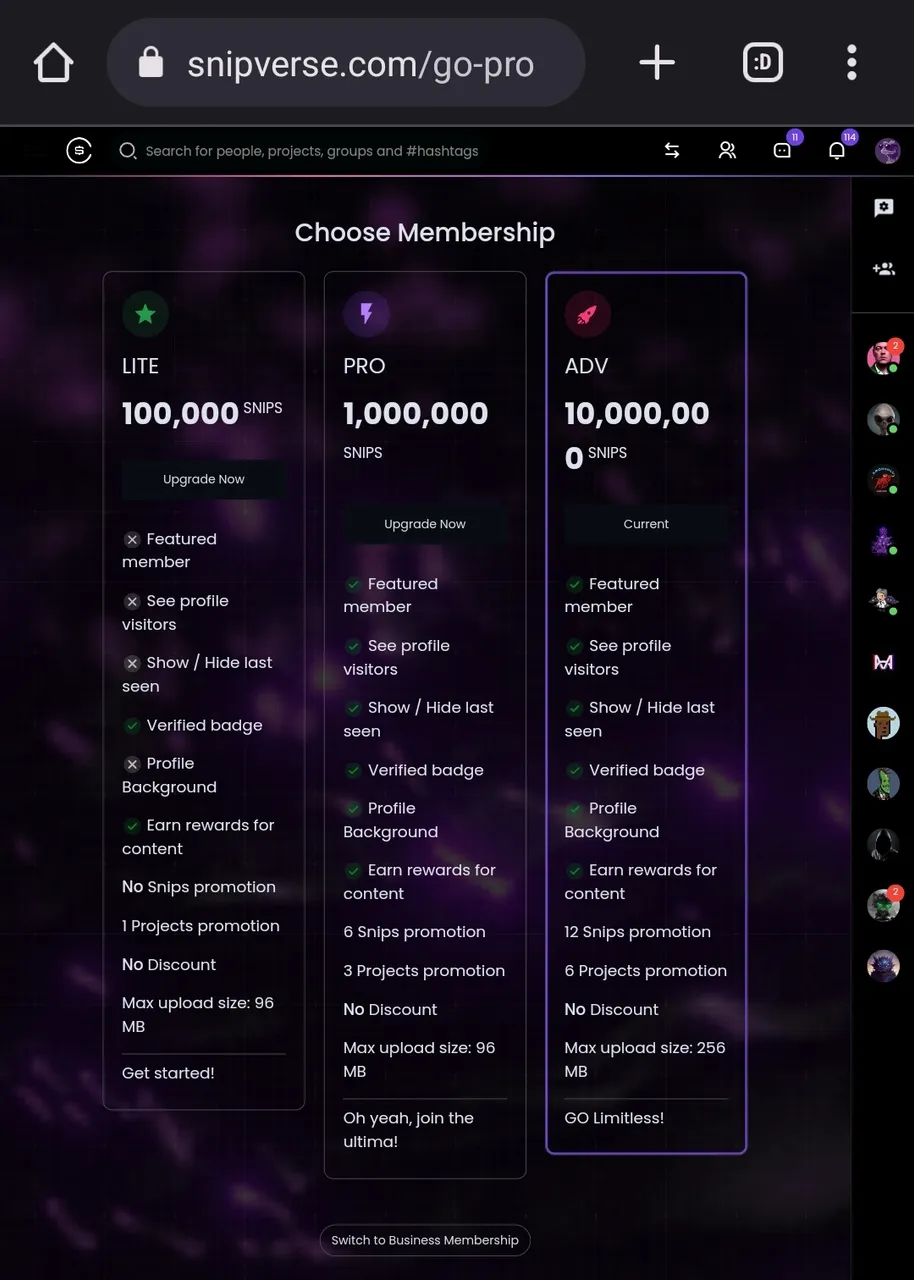Click the chat settings icon in sidebar
The width and height of the screenshot is (914, 1280).
tap(883, 208)
